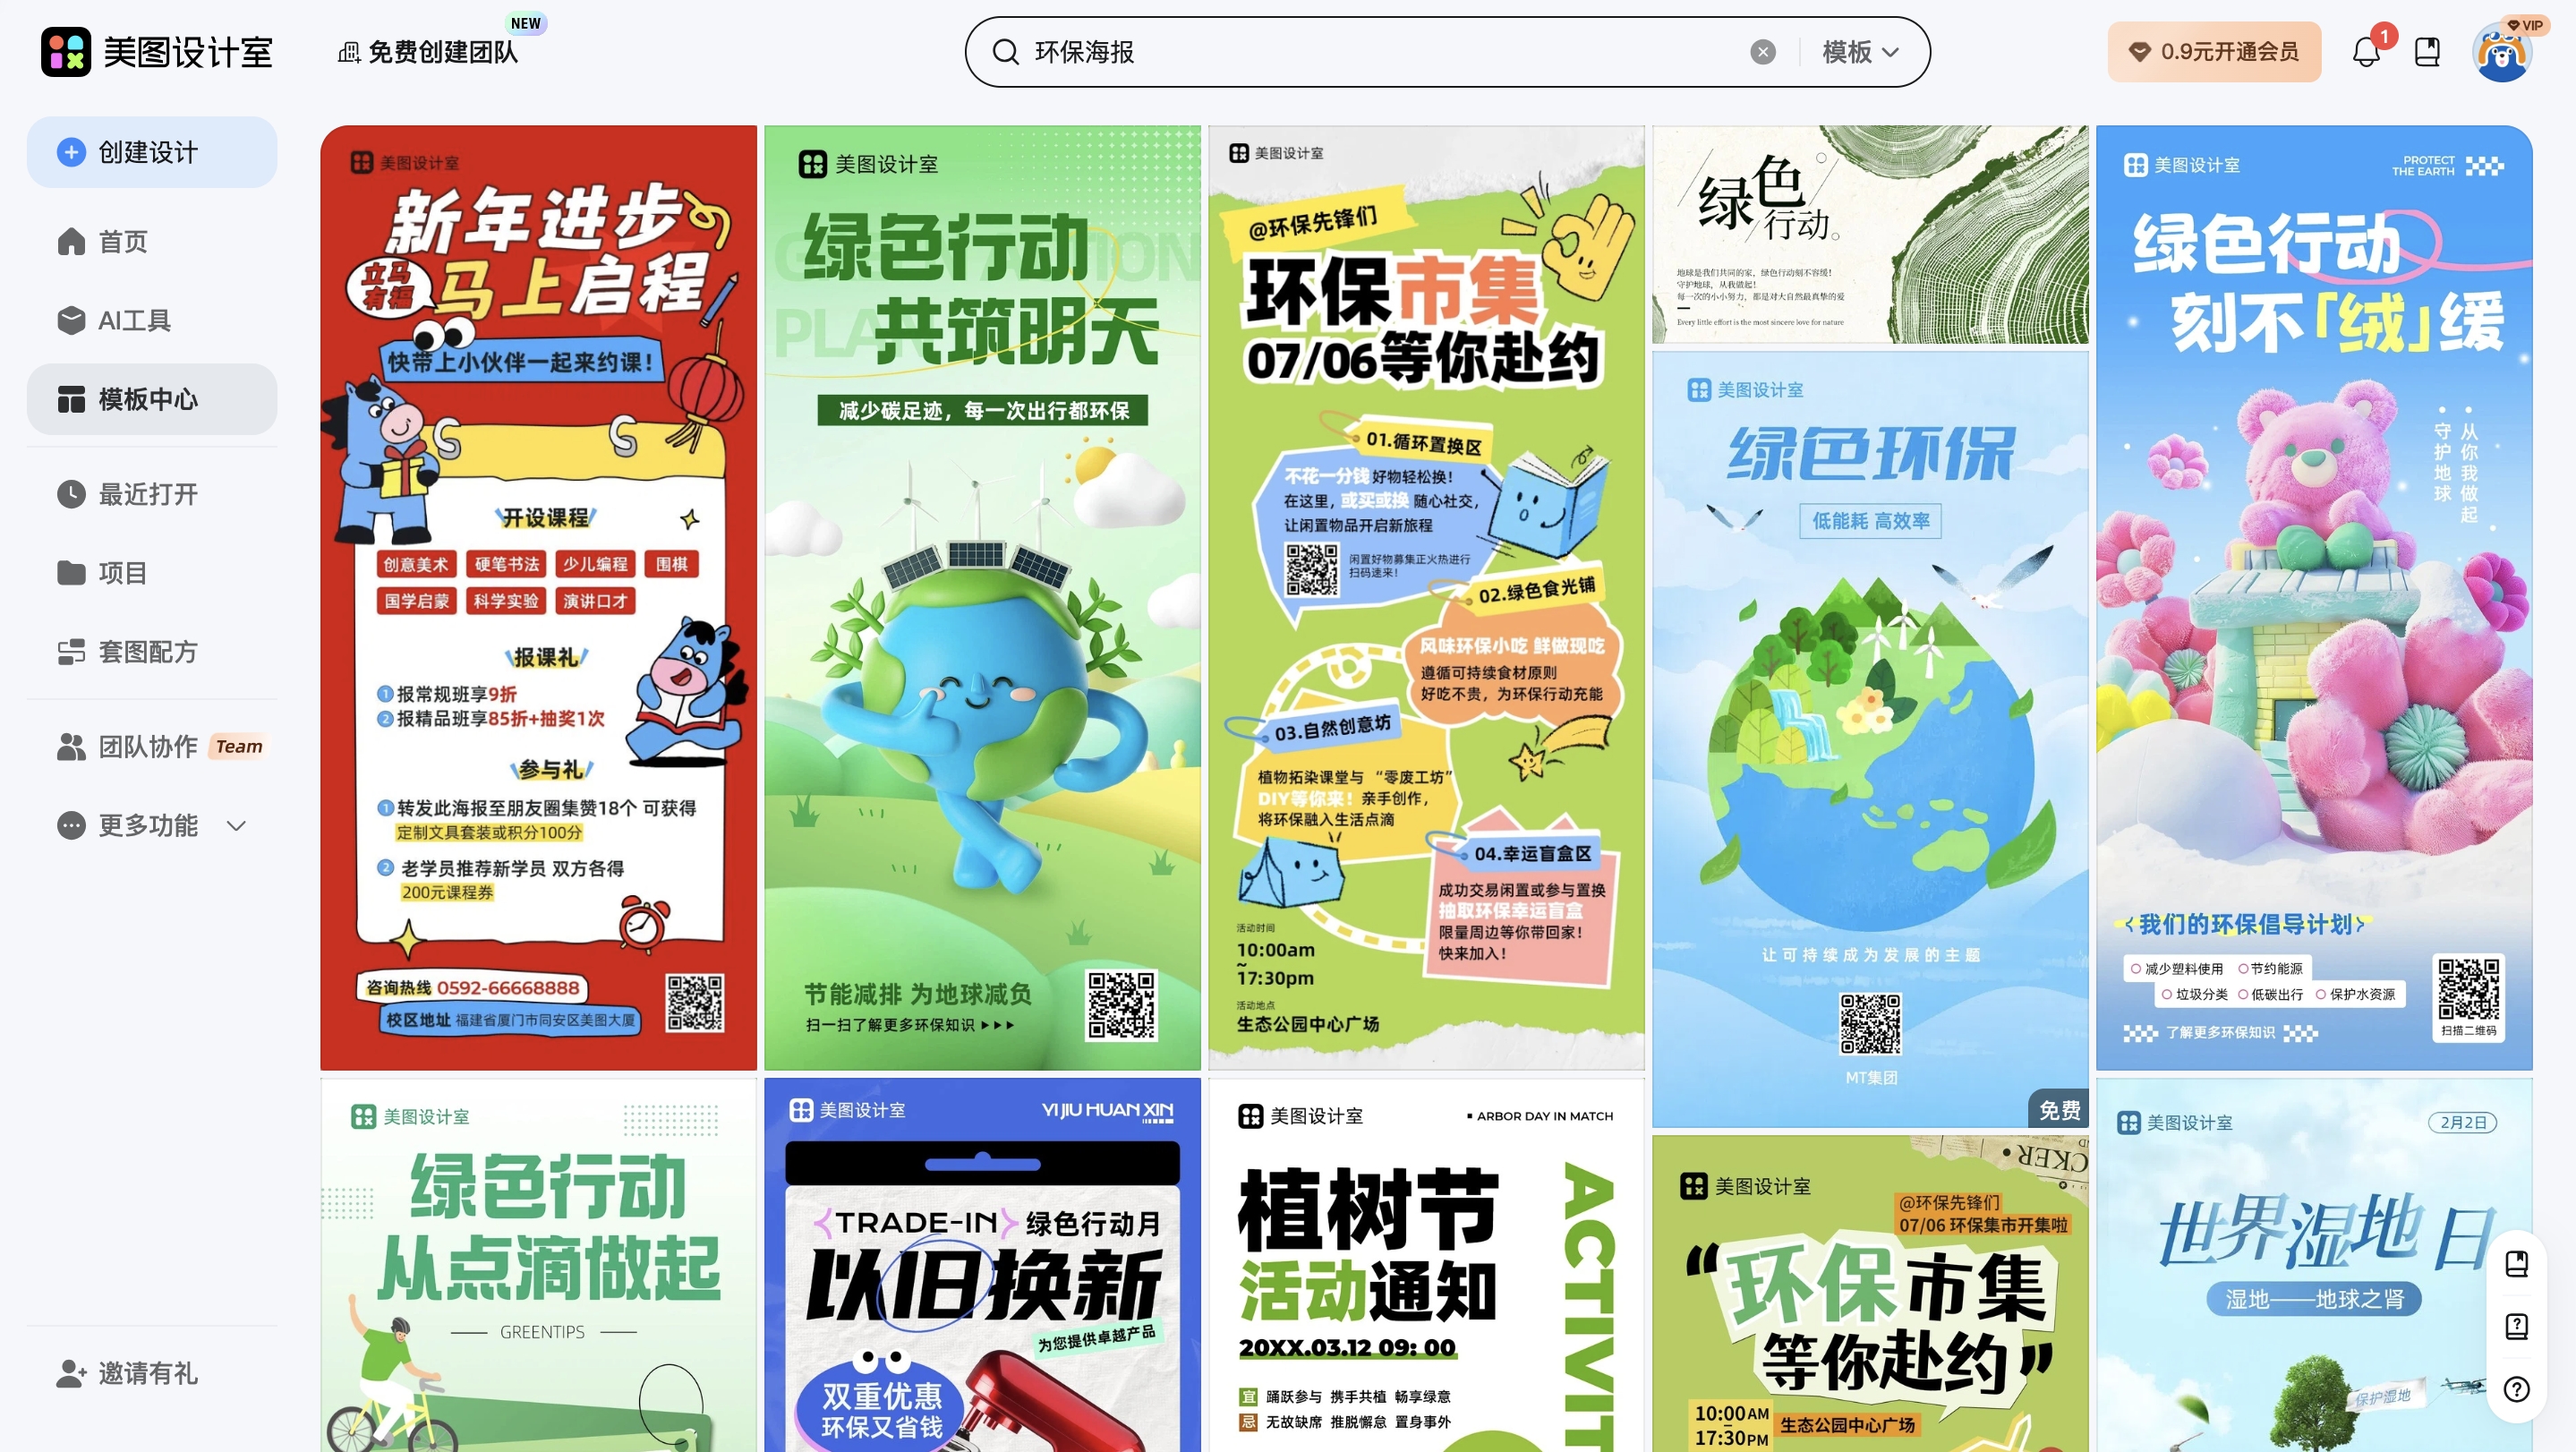Click 免费创建团队 at the top
Image resolution: width=2576 pixels, height=1452 pixels.
pos(443,52)
